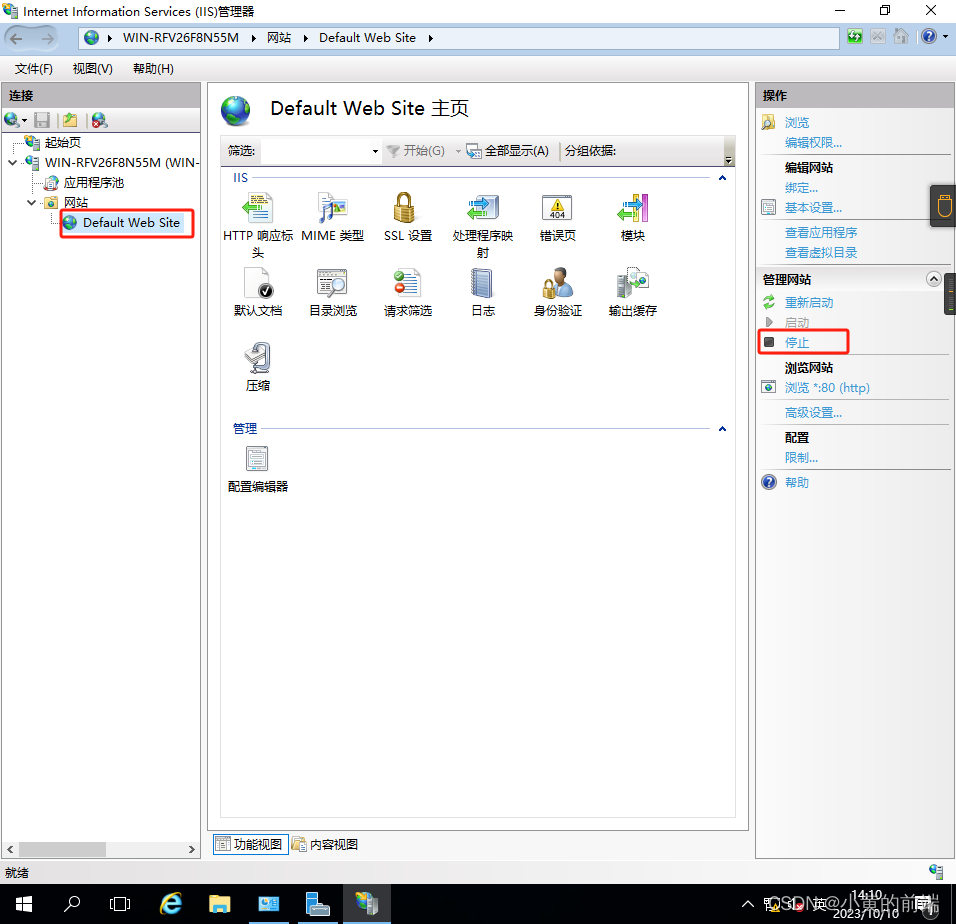The height and width of the screenshot is (924, 956).
Task: Click 停止 to stop the website
Action: pos(799,341)
